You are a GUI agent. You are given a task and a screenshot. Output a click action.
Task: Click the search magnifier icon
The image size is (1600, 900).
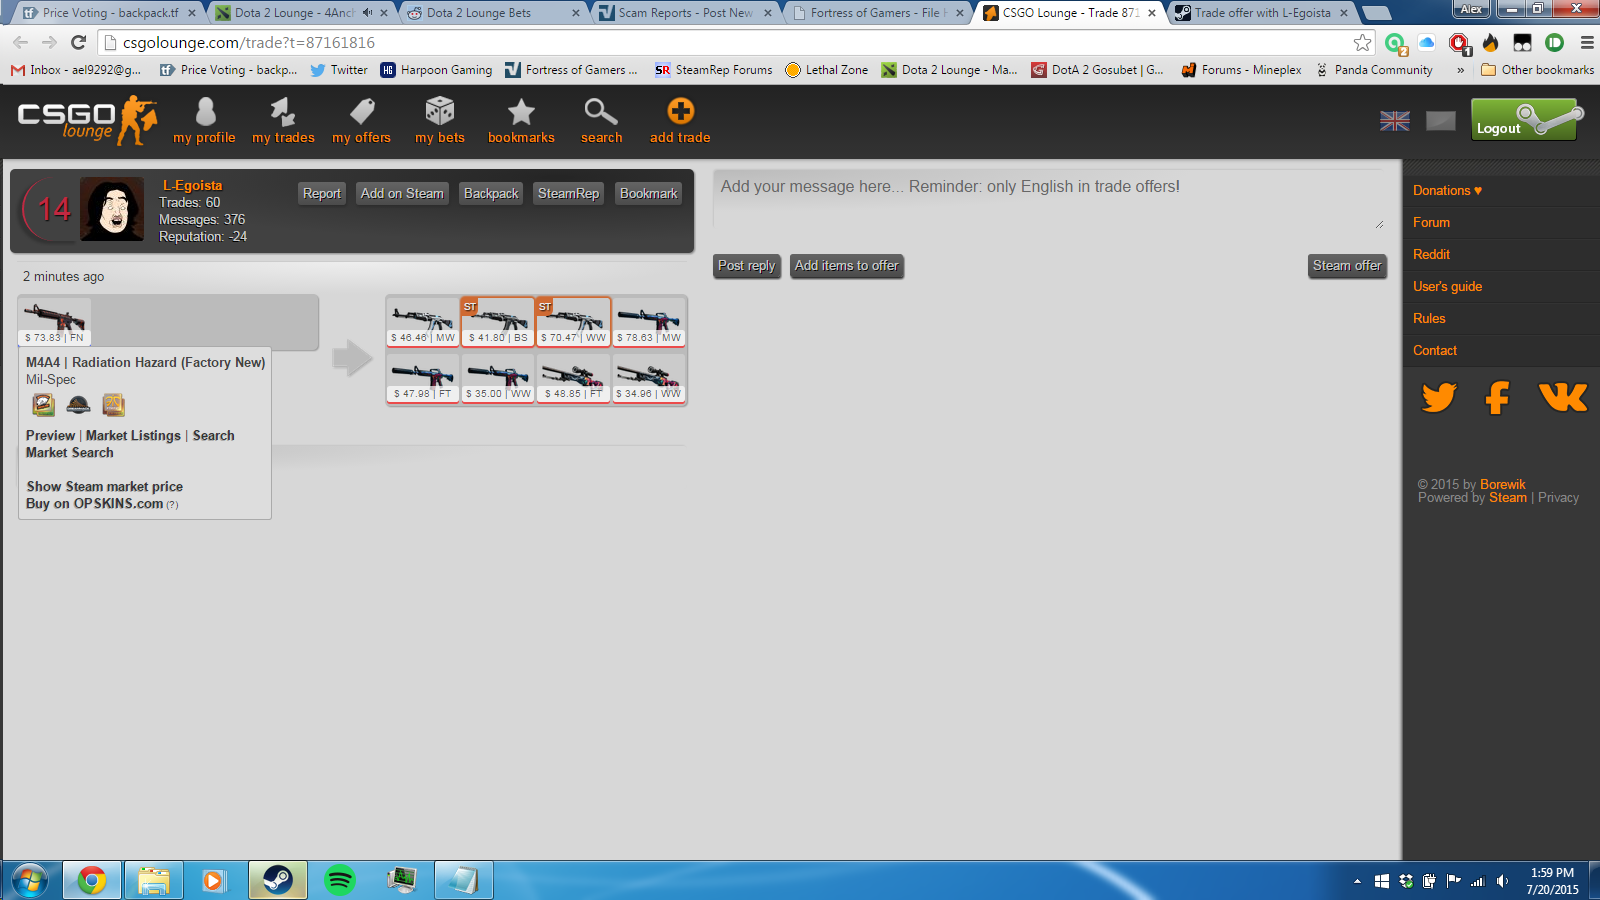coord(601,112)
